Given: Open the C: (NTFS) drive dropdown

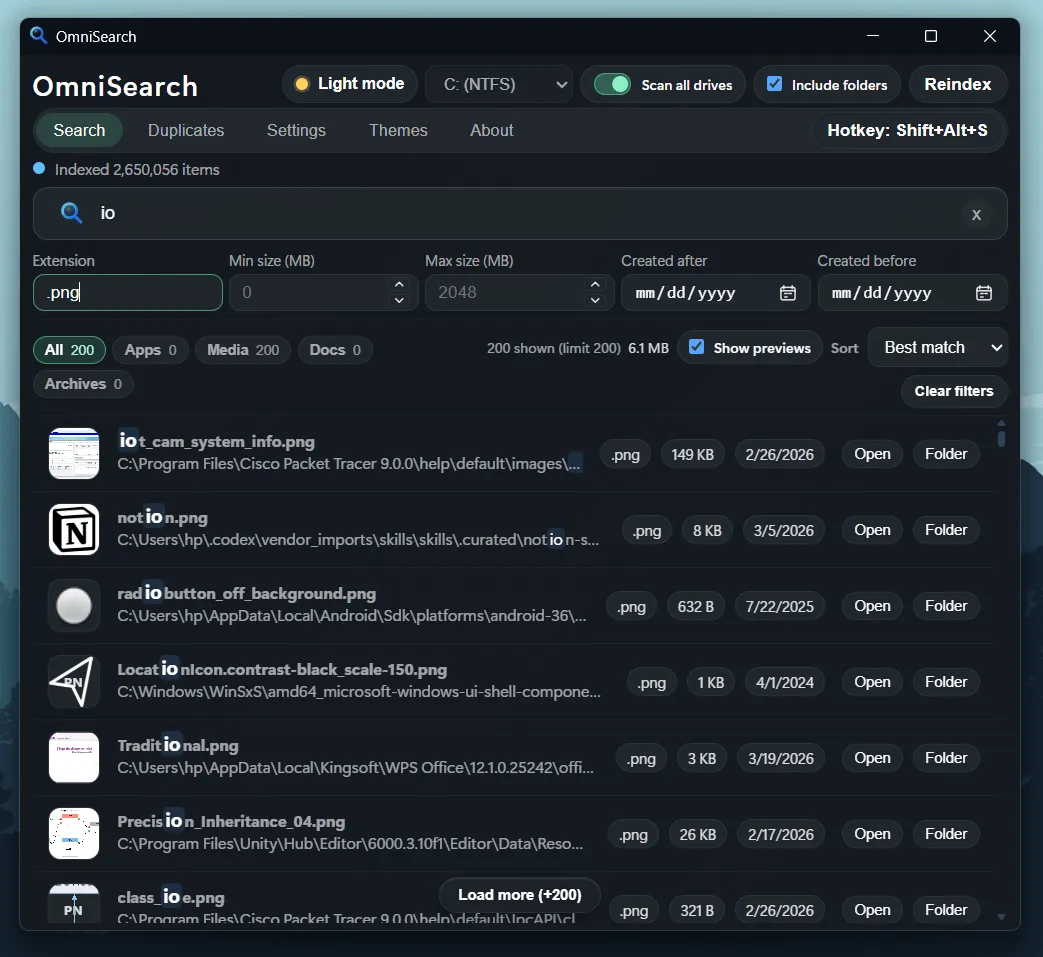Looking at the screenshot, I should [x=499, y=84].
